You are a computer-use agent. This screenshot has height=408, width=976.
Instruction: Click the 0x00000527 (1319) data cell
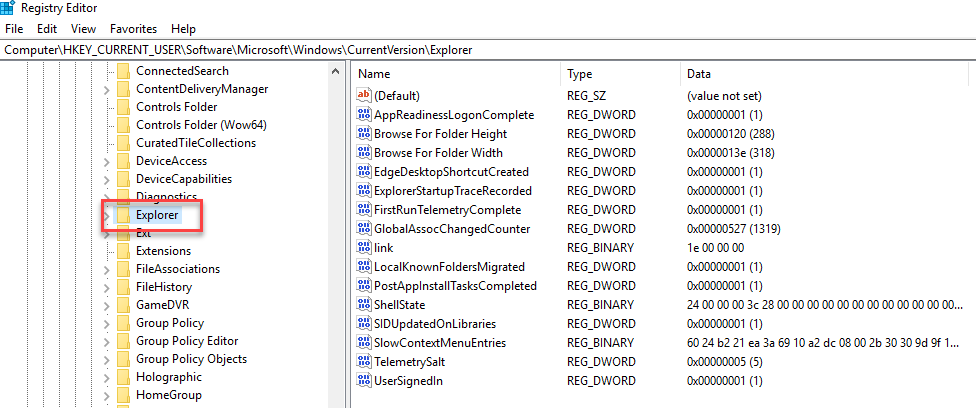point(733,229)
